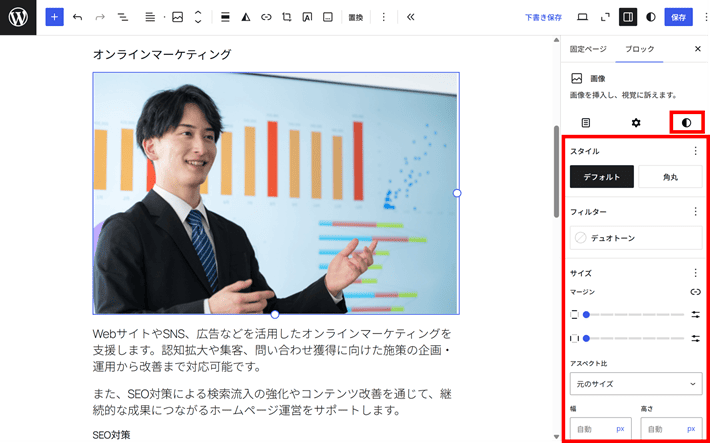The height and width of the screenshot is (443, 710).
Task: Open the gear settings tab in block sidebar
Action: click(x=636, y=123)
